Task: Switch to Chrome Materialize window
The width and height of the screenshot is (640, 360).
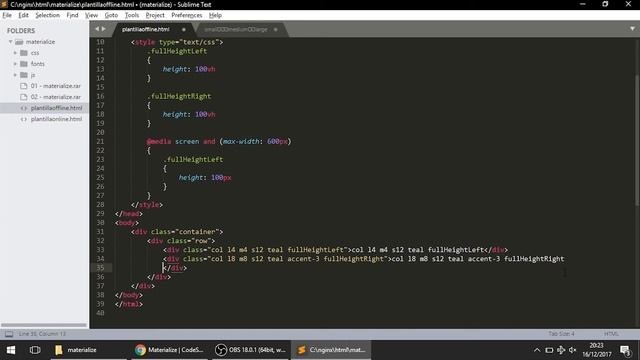Action: coord(170,350)
